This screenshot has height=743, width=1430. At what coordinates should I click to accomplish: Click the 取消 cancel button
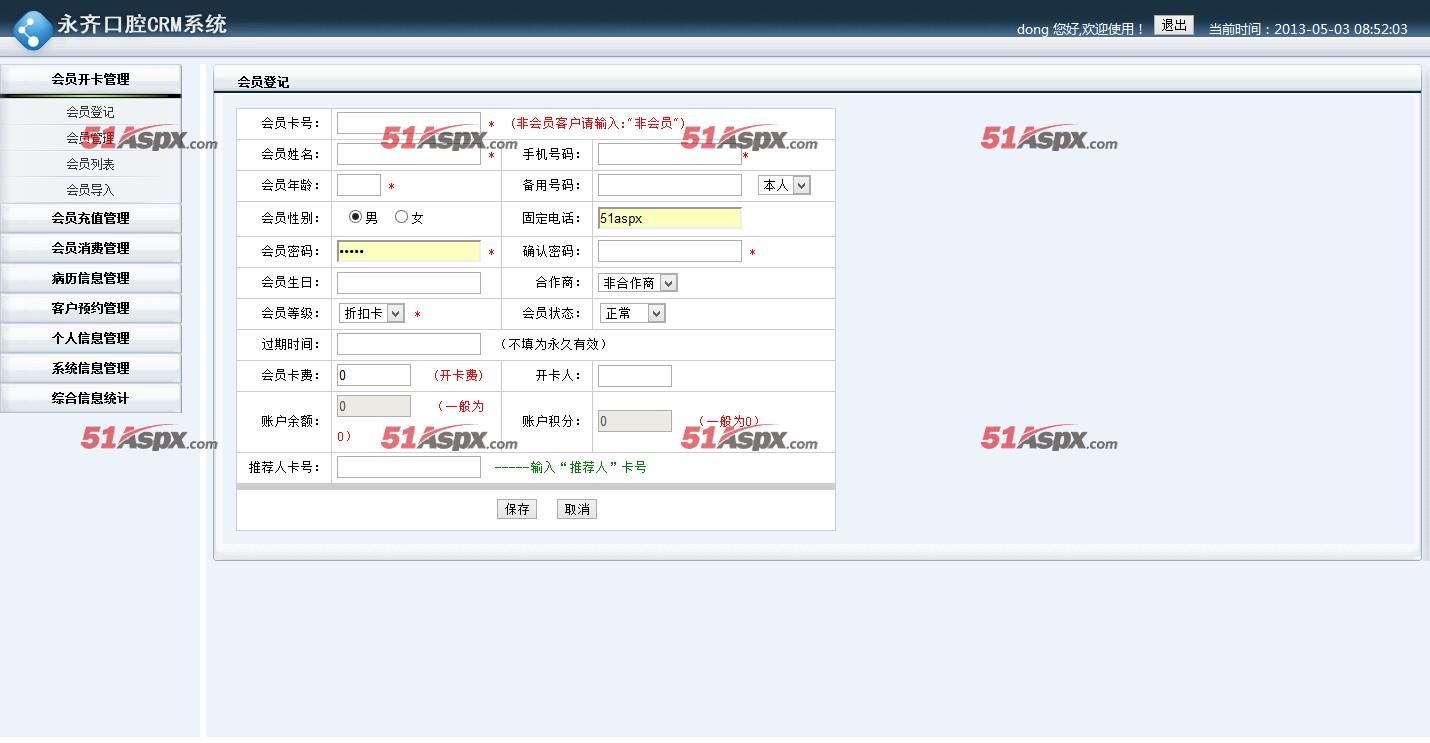[577, 509]
